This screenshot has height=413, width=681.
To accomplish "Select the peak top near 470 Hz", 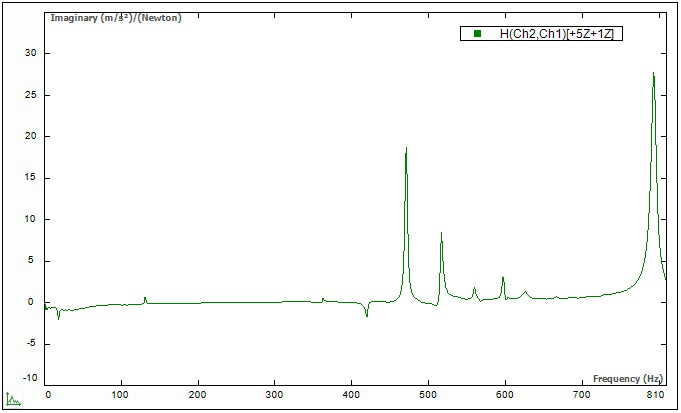I will (x=406, y=148).
